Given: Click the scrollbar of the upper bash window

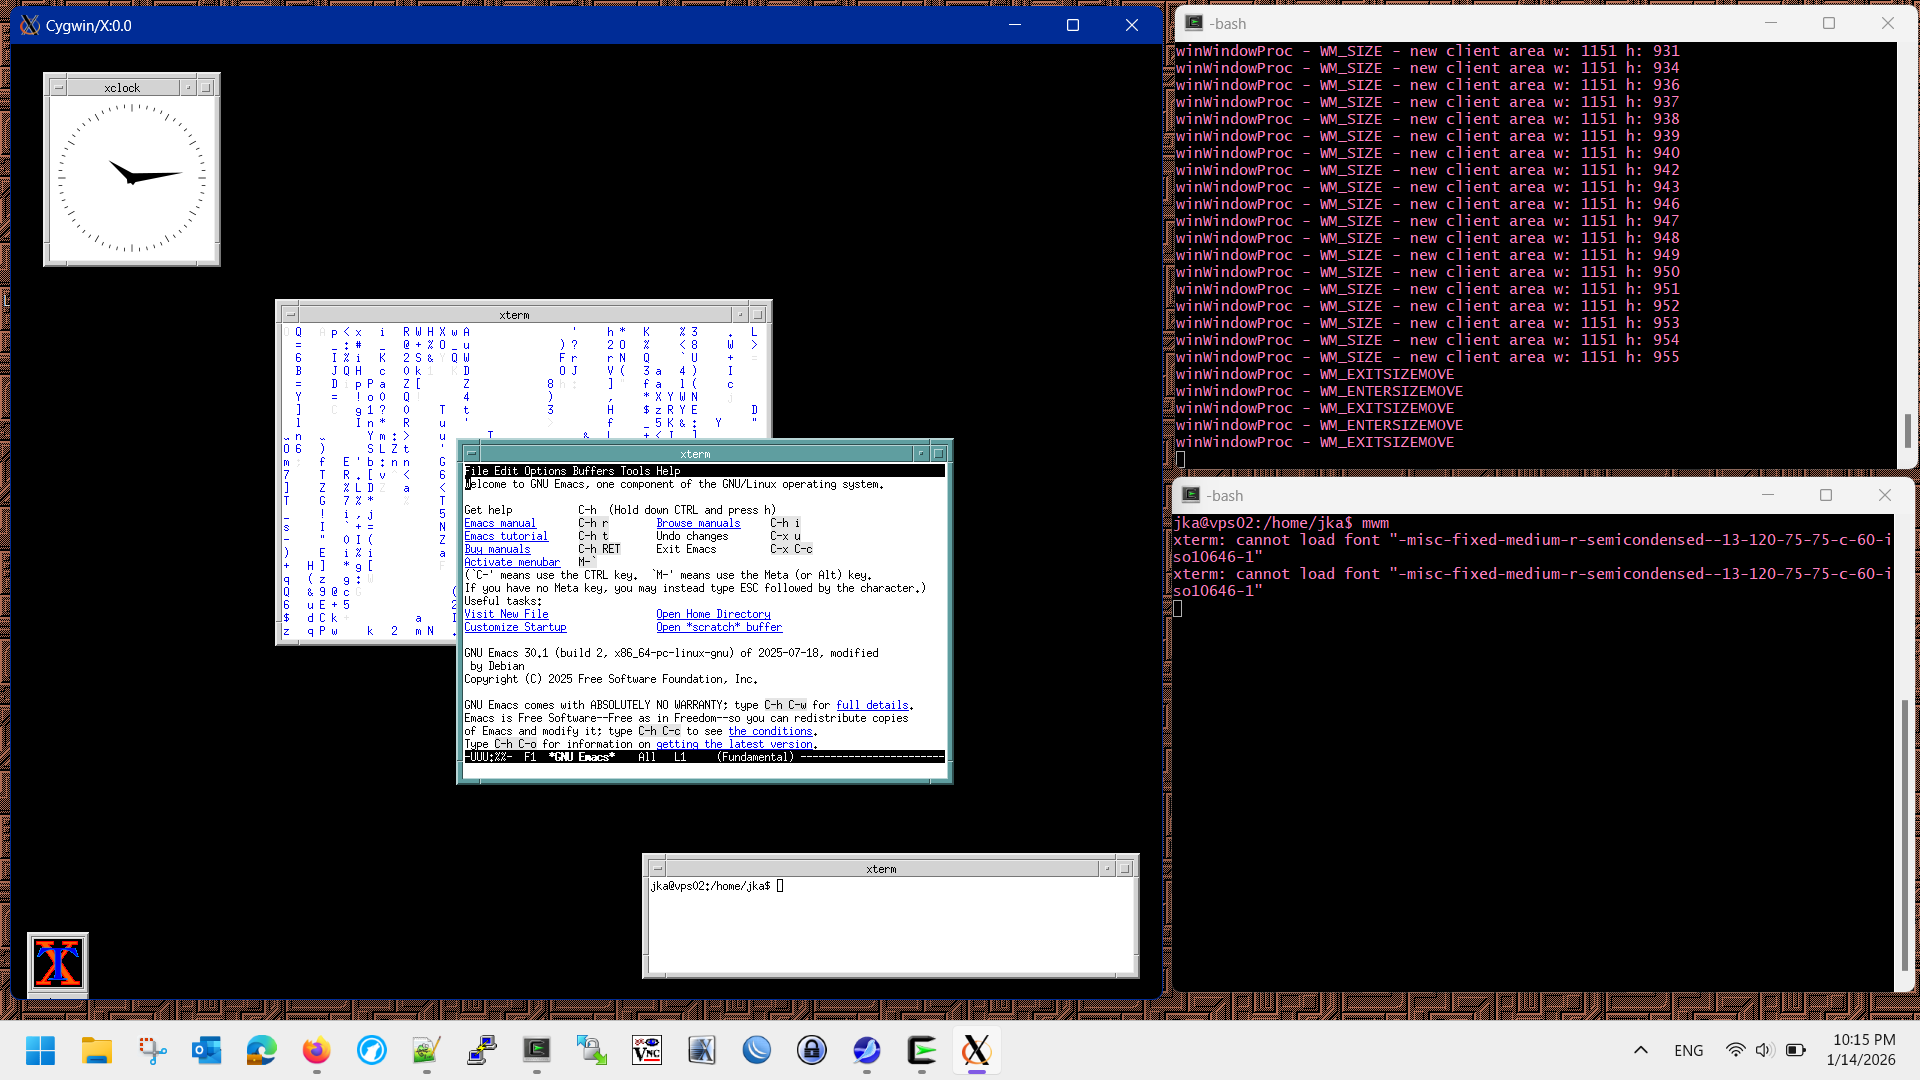Looking at the screenshot, I should (x=1907, y=431).
